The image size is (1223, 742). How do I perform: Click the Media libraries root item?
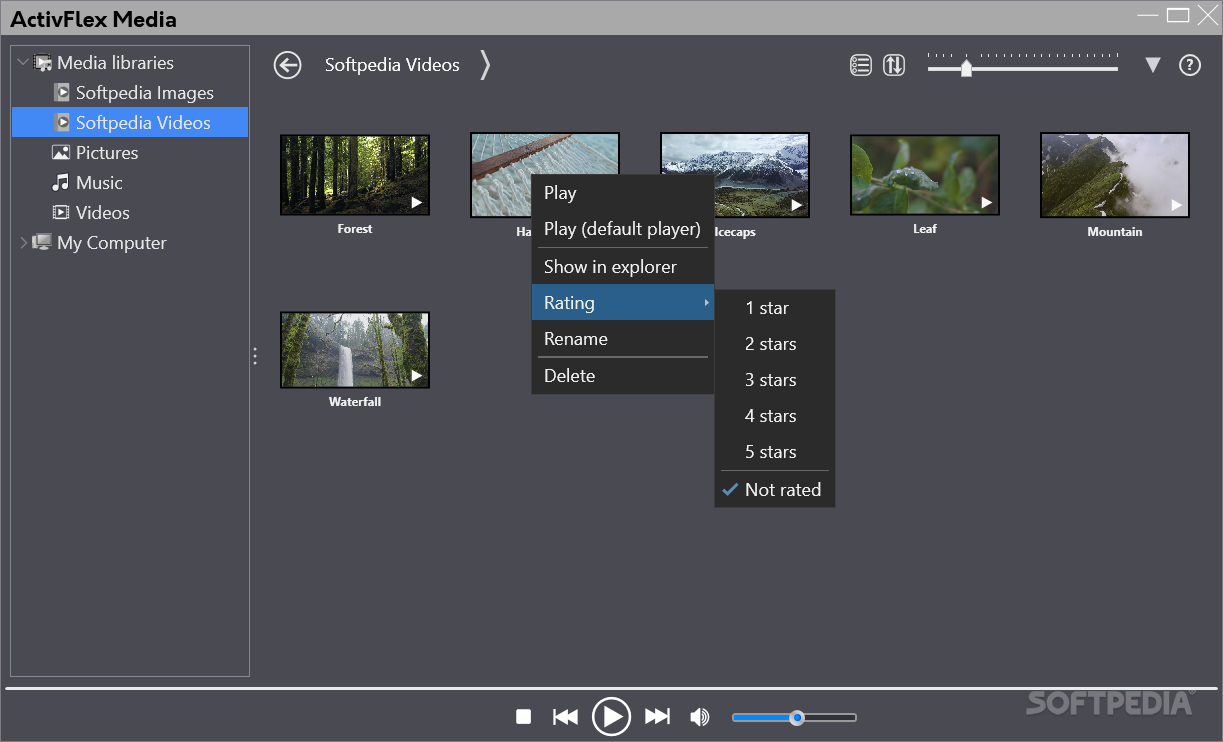click(x=115, y=63)
